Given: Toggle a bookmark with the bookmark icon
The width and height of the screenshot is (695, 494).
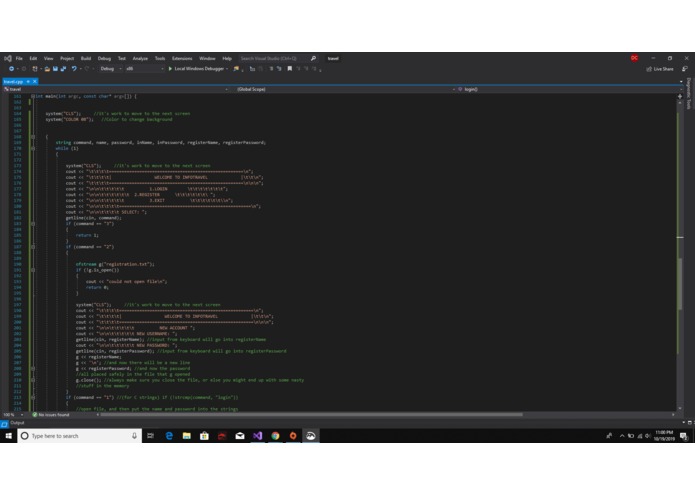Looking at the screenshot, I should point(289,69).
